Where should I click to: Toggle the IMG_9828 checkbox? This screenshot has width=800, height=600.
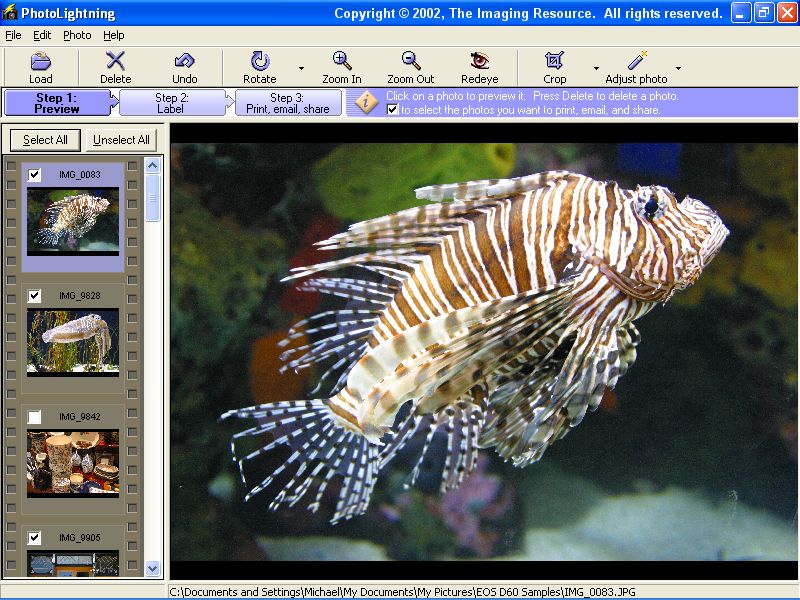tap(35, 296)
